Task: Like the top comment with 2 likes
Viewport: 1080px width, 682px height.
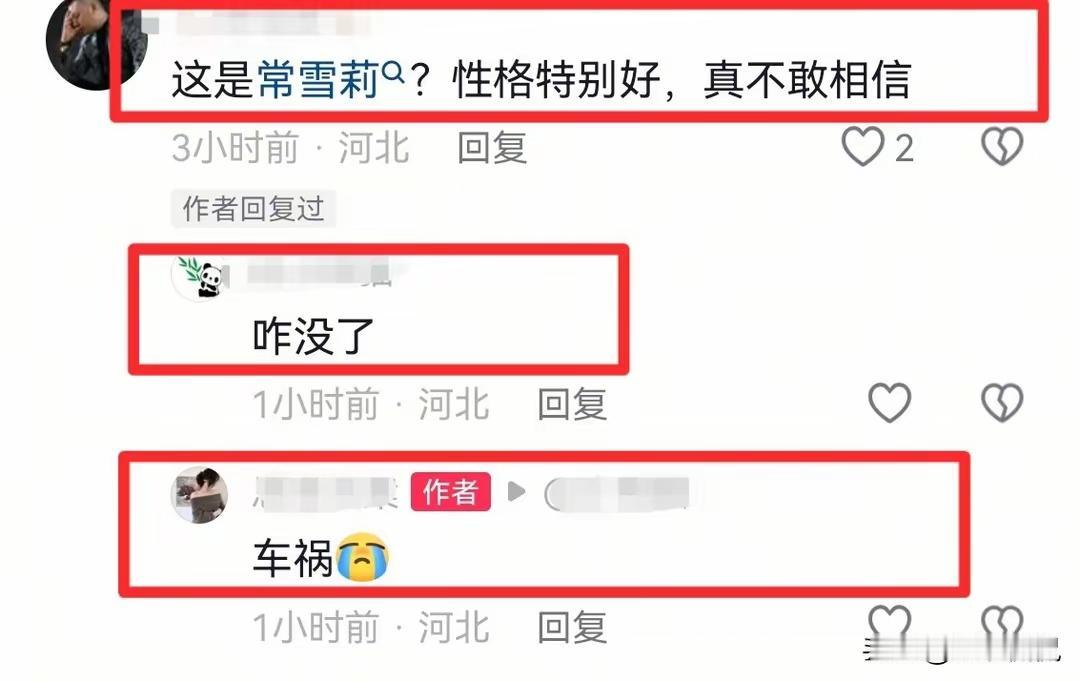Action: 862,147
